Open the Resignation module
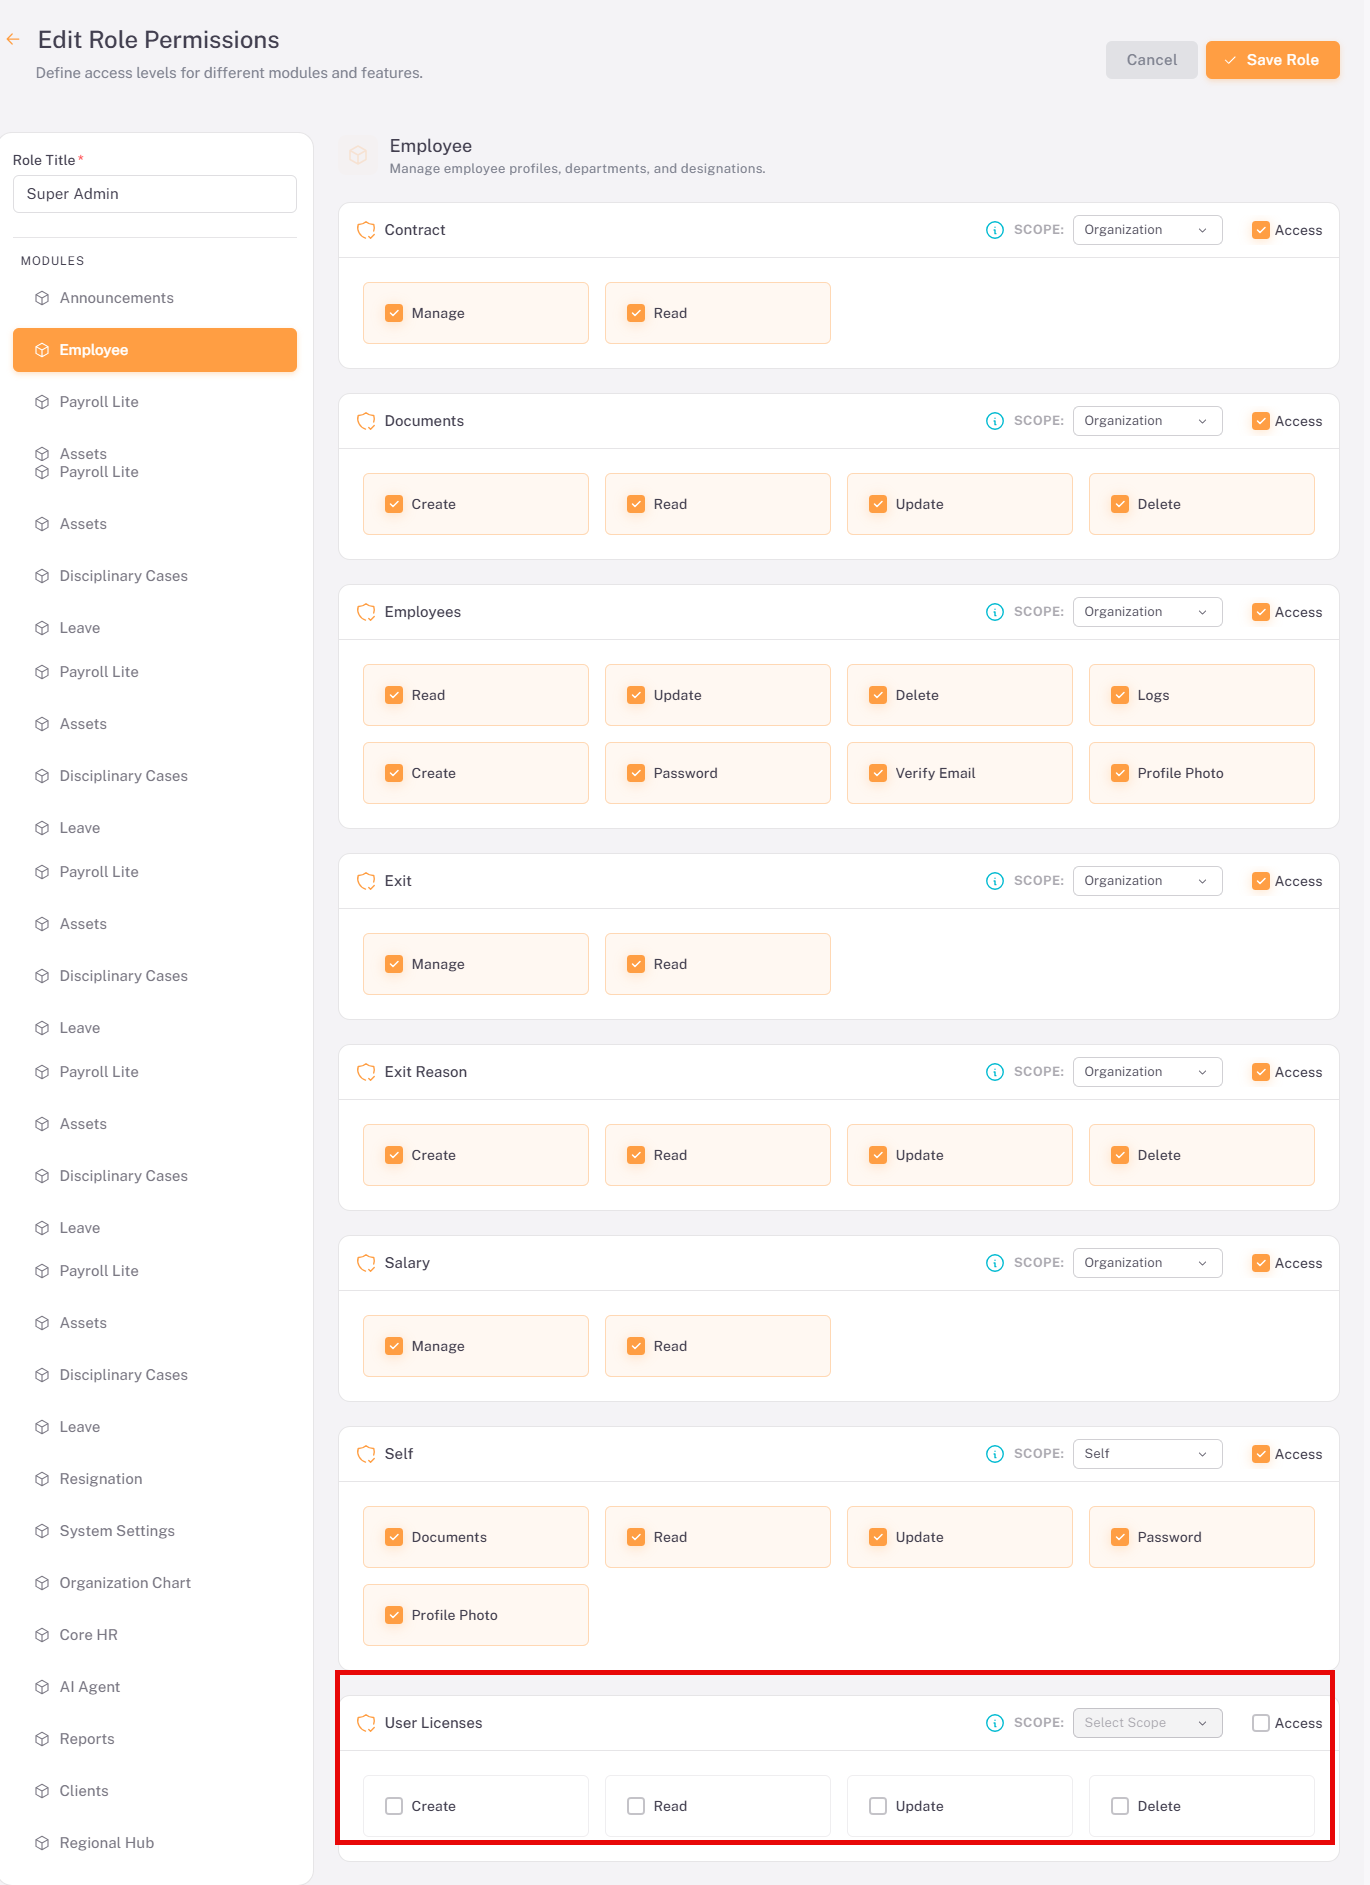Viewport: 1370px width, 1885px height. click(x=155, y=1479)
